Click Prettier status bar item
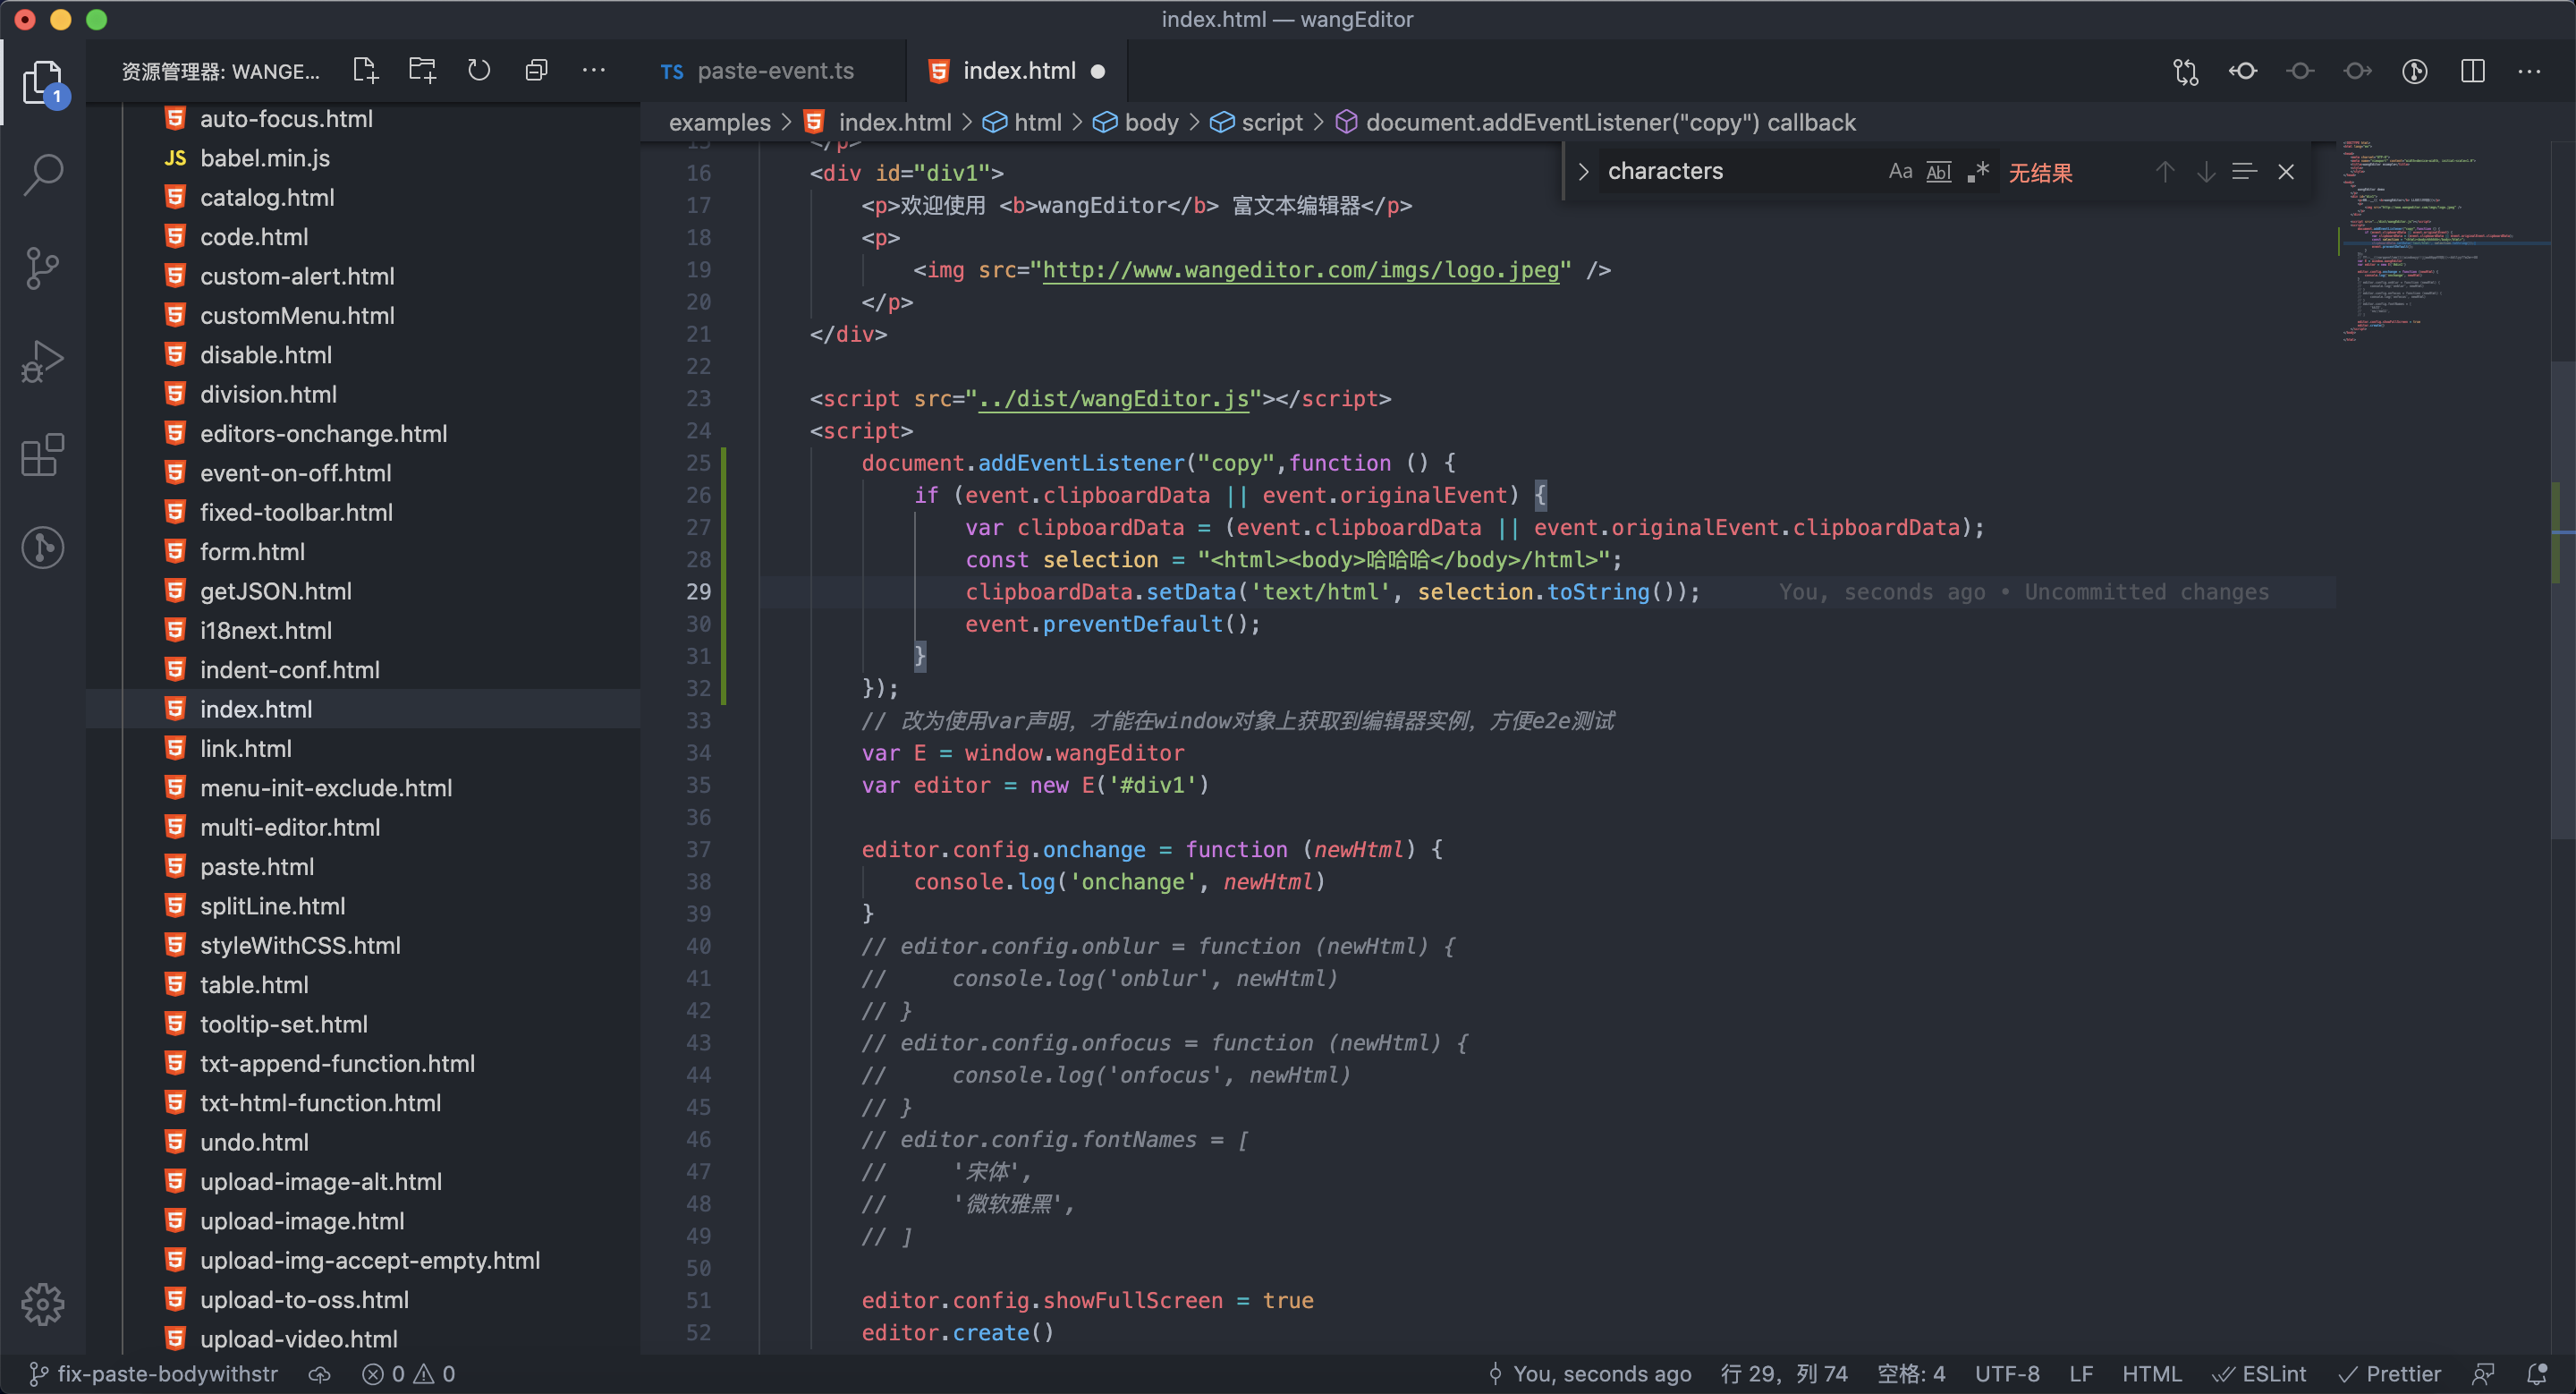This screenshot has width=2576, height=1394. (x=2389, y=1374)
